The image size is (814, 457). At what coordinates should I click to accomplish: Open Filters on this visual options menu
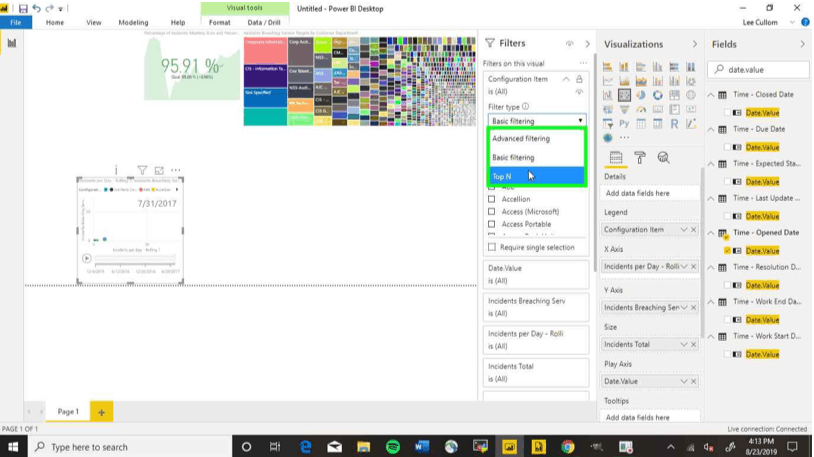pos(584,63)
